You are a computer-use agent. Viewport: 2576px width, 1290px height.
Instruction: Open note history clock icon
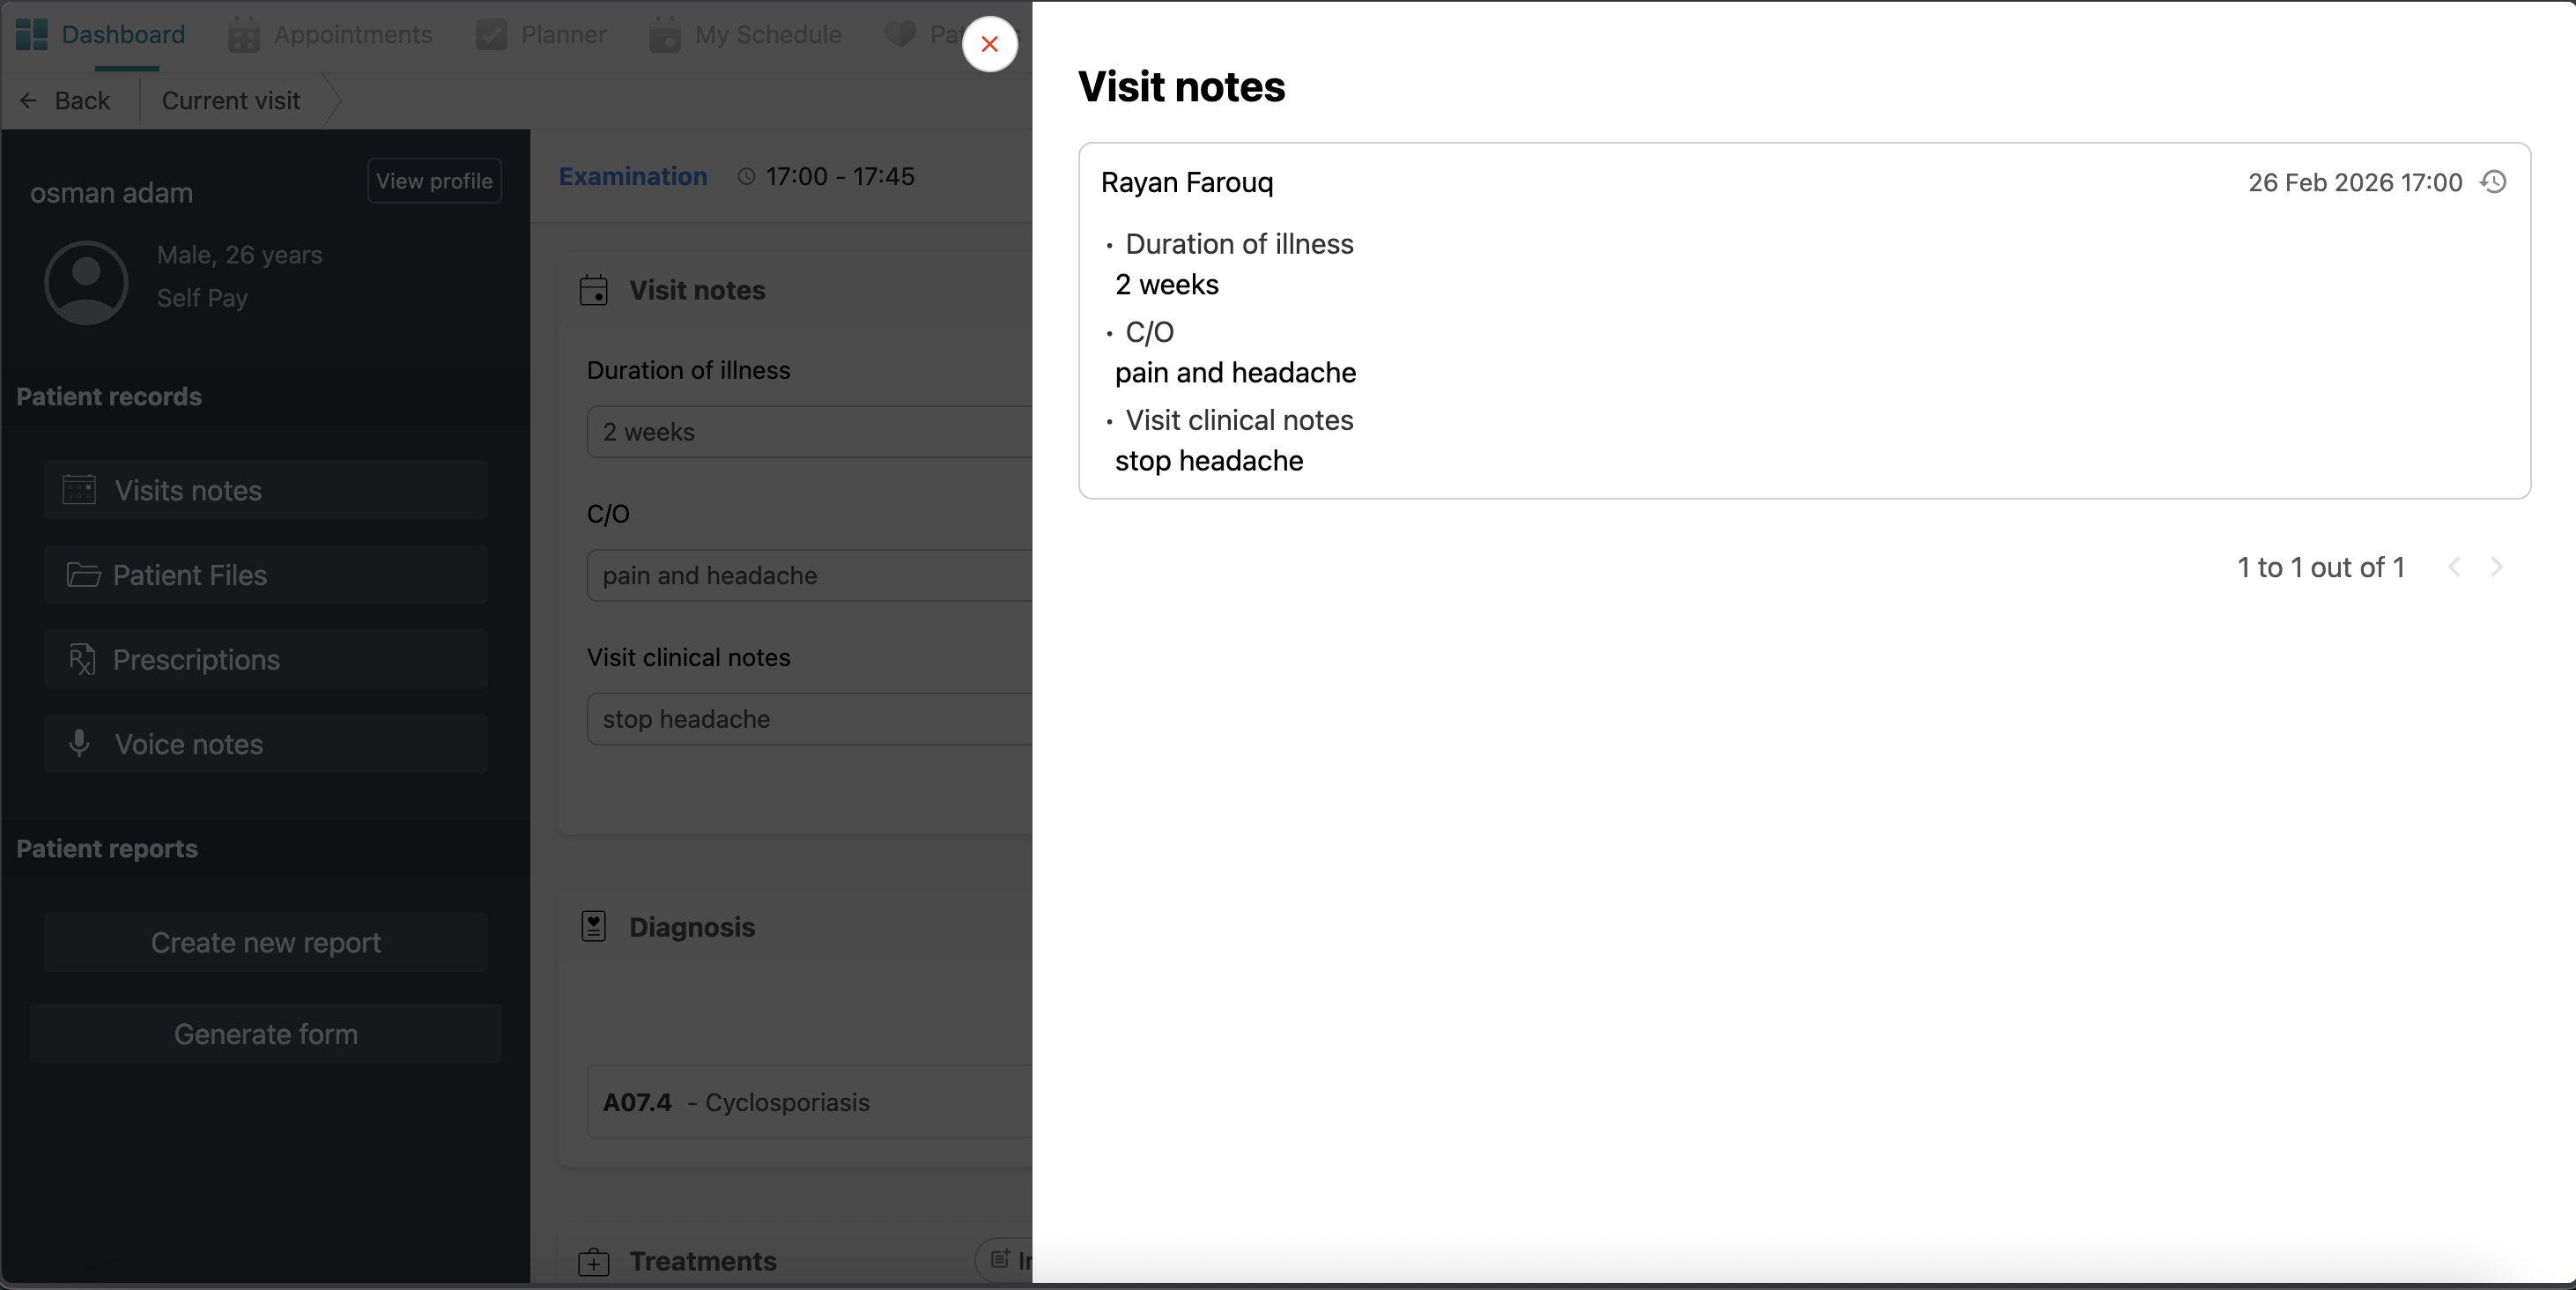(2493, 182)
